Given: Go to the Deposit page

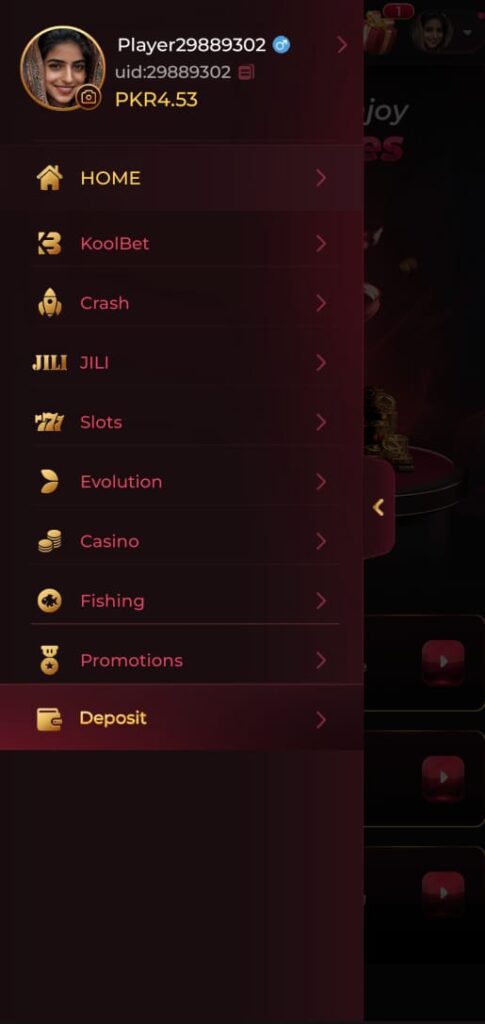Looking at the screenshot, I should coord(181,718).
